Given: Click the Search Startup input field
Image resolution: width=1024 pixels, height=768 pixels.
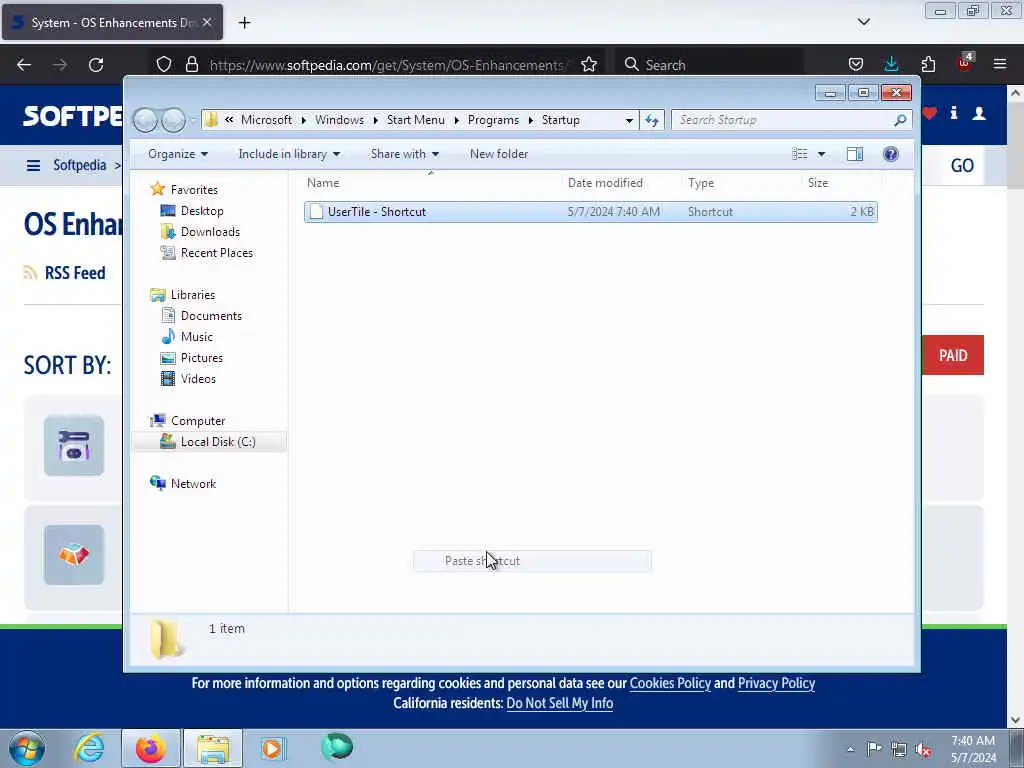Looking at the screenshot, I should pyautogui.click(x=784, y=120).
